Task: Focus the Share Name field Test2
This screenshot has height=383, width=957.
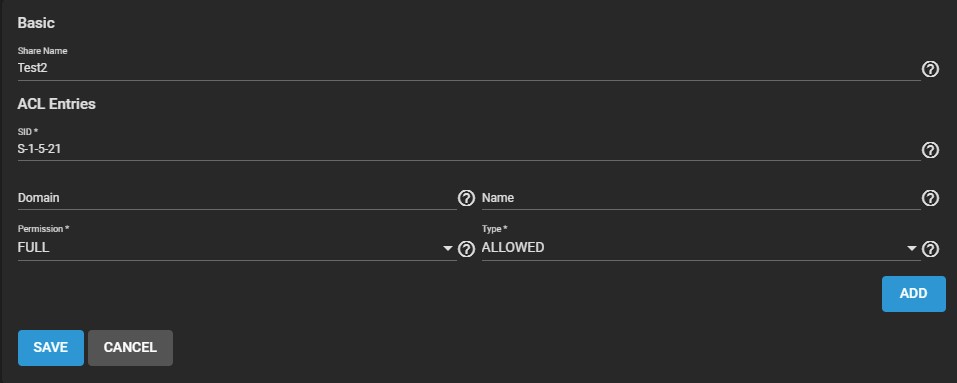Action: 469,68
